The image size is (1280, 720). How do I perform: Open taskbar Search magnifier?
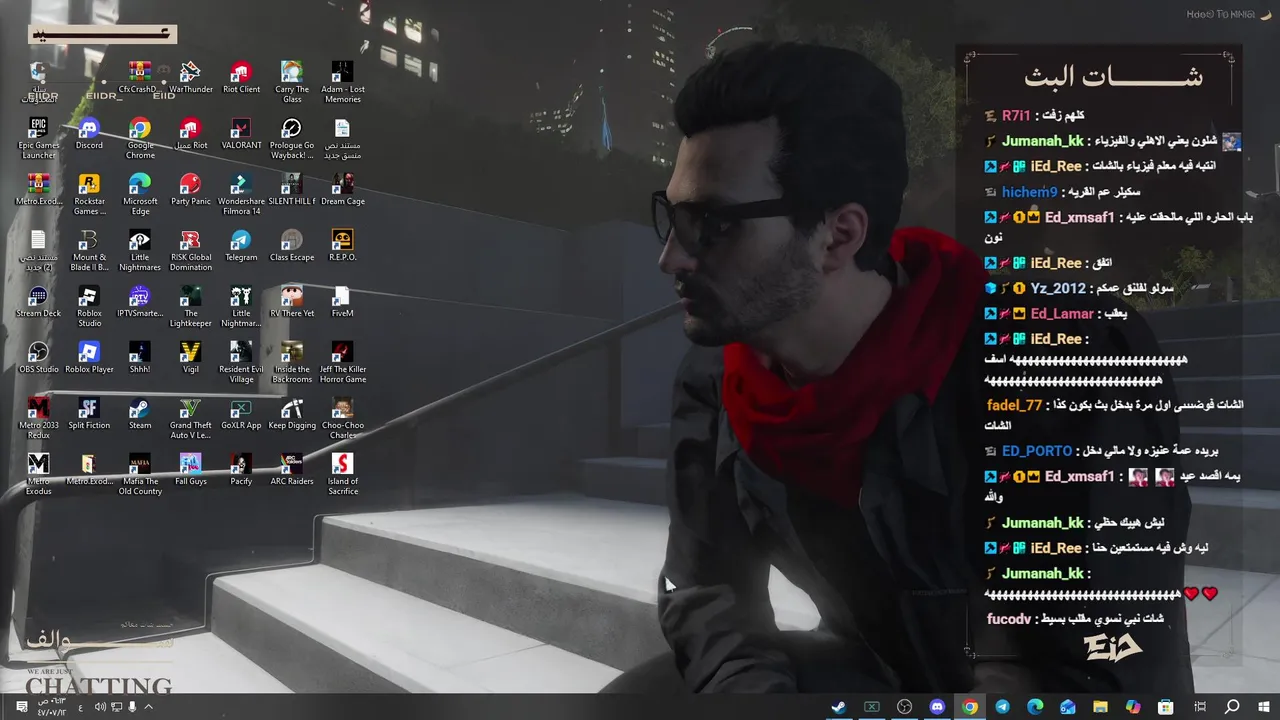click(x=1232, y=707)
